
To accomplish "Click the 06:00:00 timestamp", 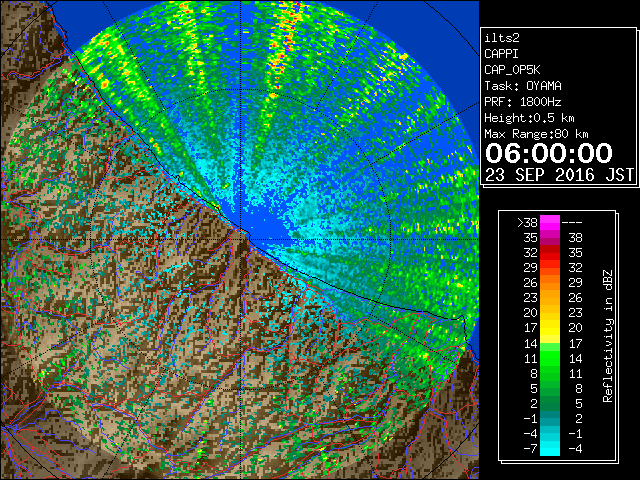I will click(x=549, y=153).
